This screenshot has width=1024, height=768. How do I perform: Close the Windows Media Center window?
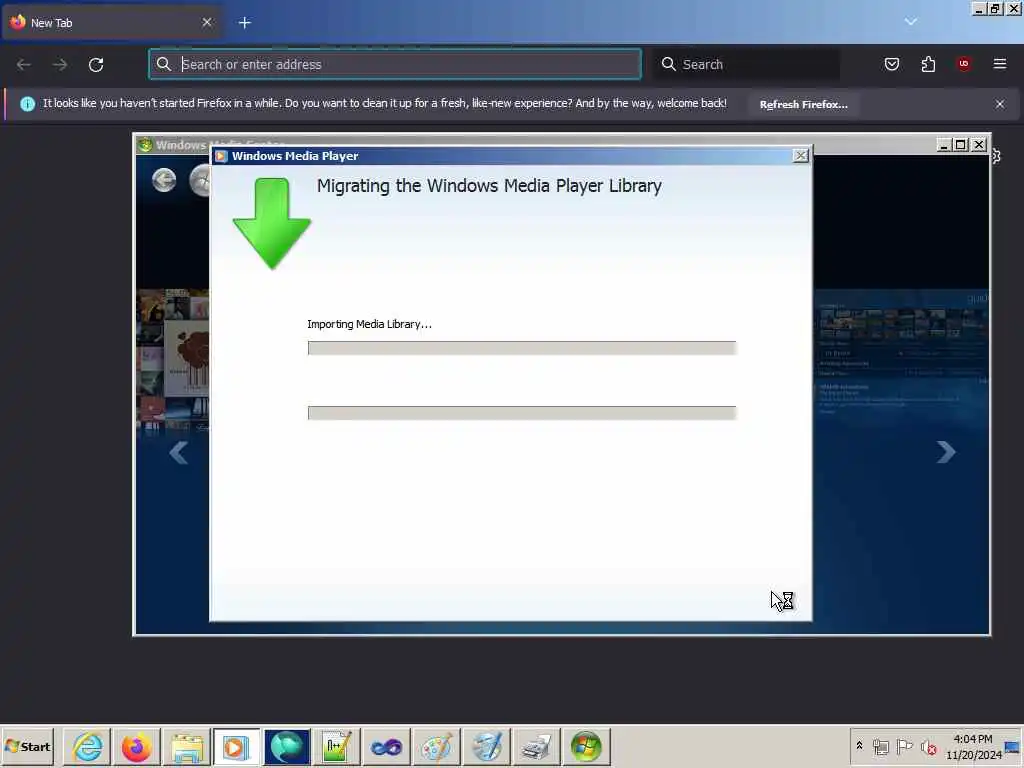tap(979, 145)
